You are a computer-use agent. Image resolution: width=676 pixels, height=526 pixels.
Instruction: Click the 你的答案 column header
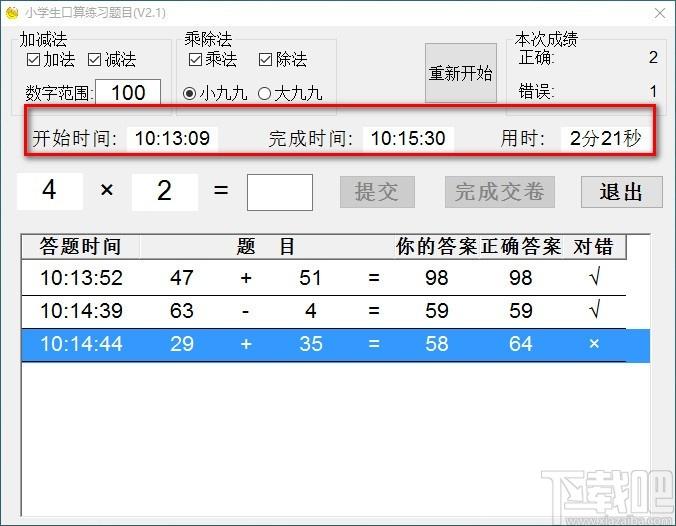[436, 247]
